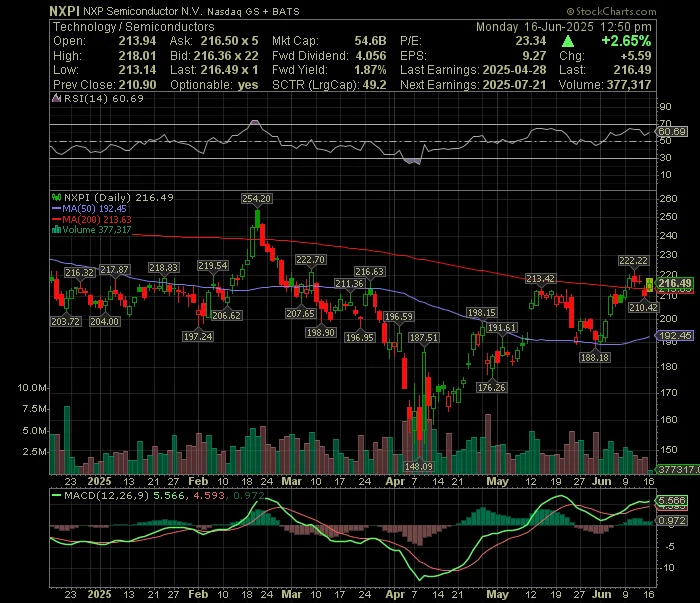Click the EPS value 9.27
Viewport: 700px width, 603px height.
(x=534, y=56)
